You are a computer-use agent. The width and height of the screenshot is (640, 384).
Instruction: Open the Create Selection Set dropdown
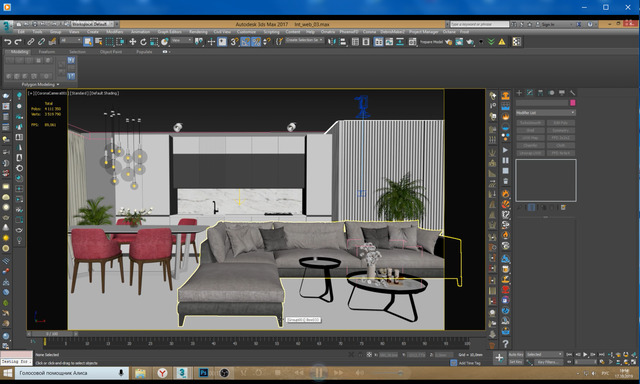click(304, 40)
